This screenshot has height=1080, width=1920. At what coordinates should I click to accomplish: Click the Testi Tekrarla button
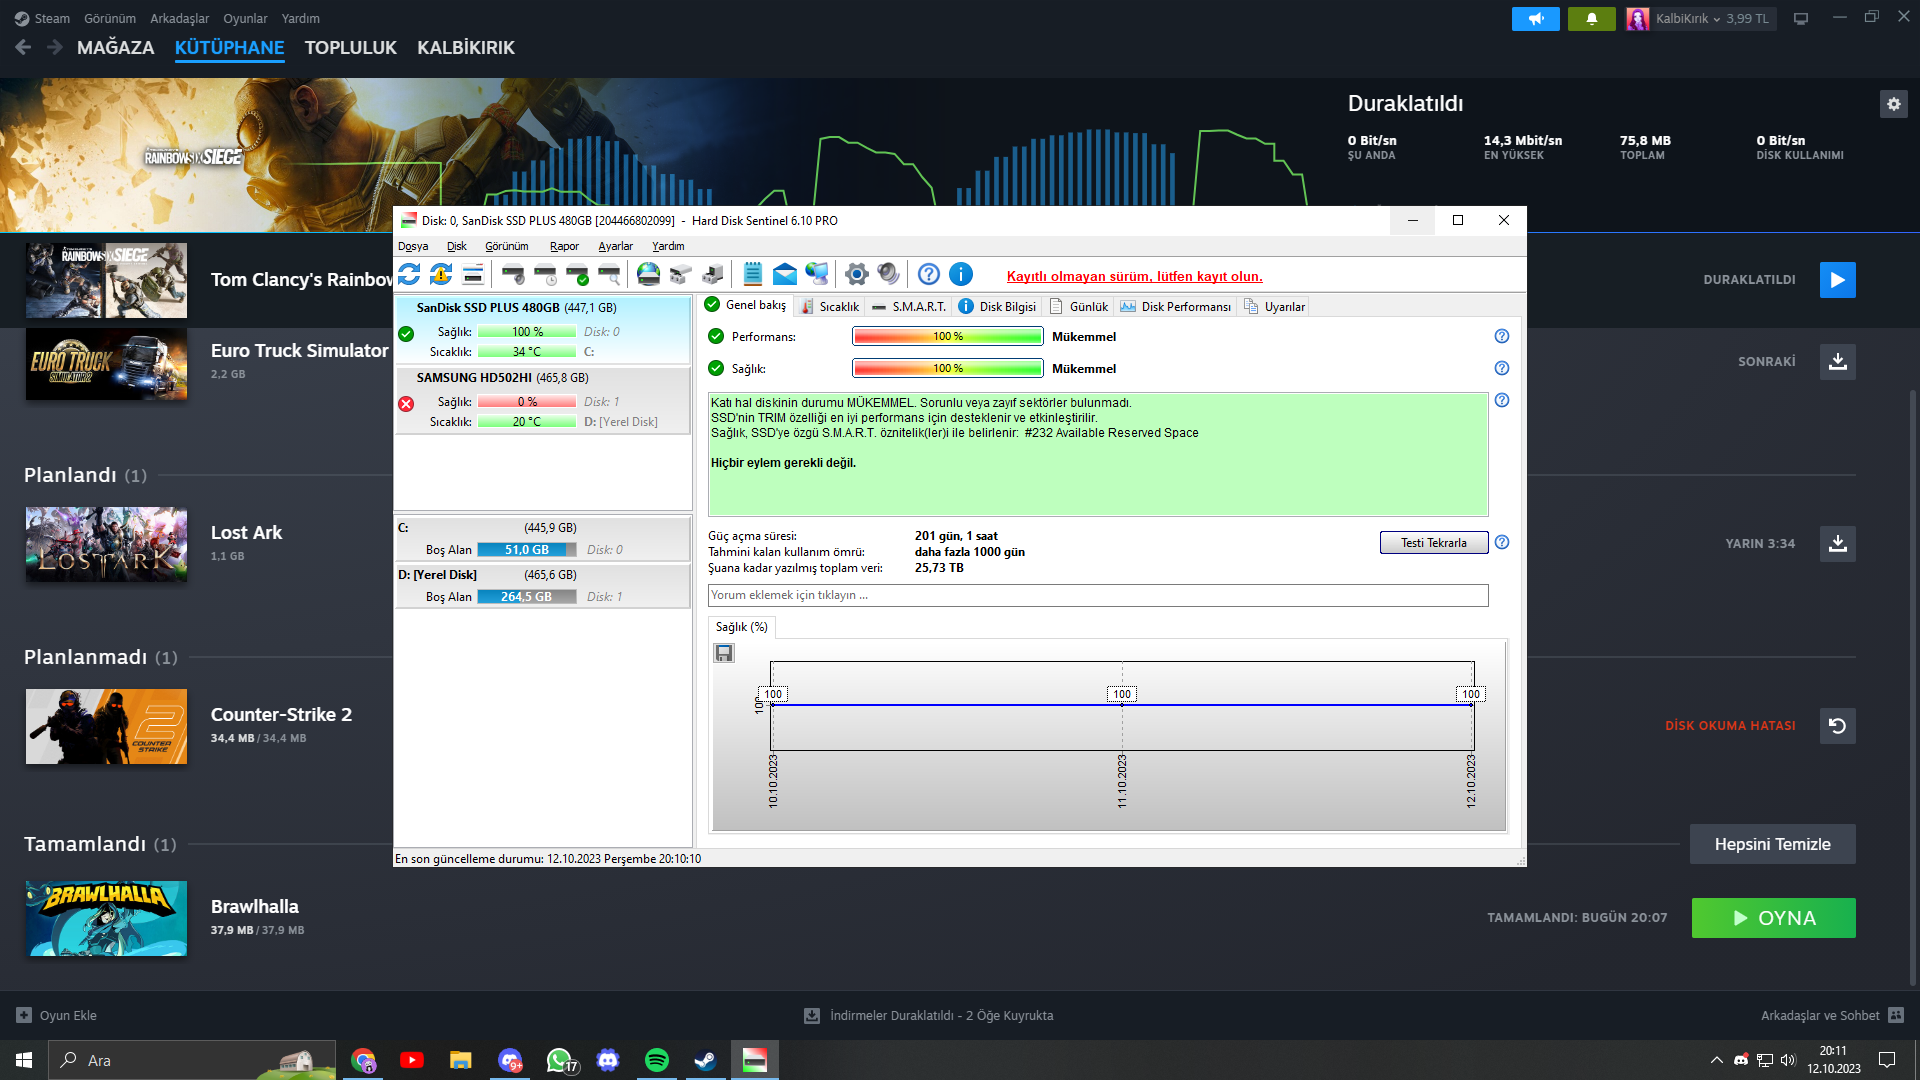pyautogui.click(x=1434, y=543)
